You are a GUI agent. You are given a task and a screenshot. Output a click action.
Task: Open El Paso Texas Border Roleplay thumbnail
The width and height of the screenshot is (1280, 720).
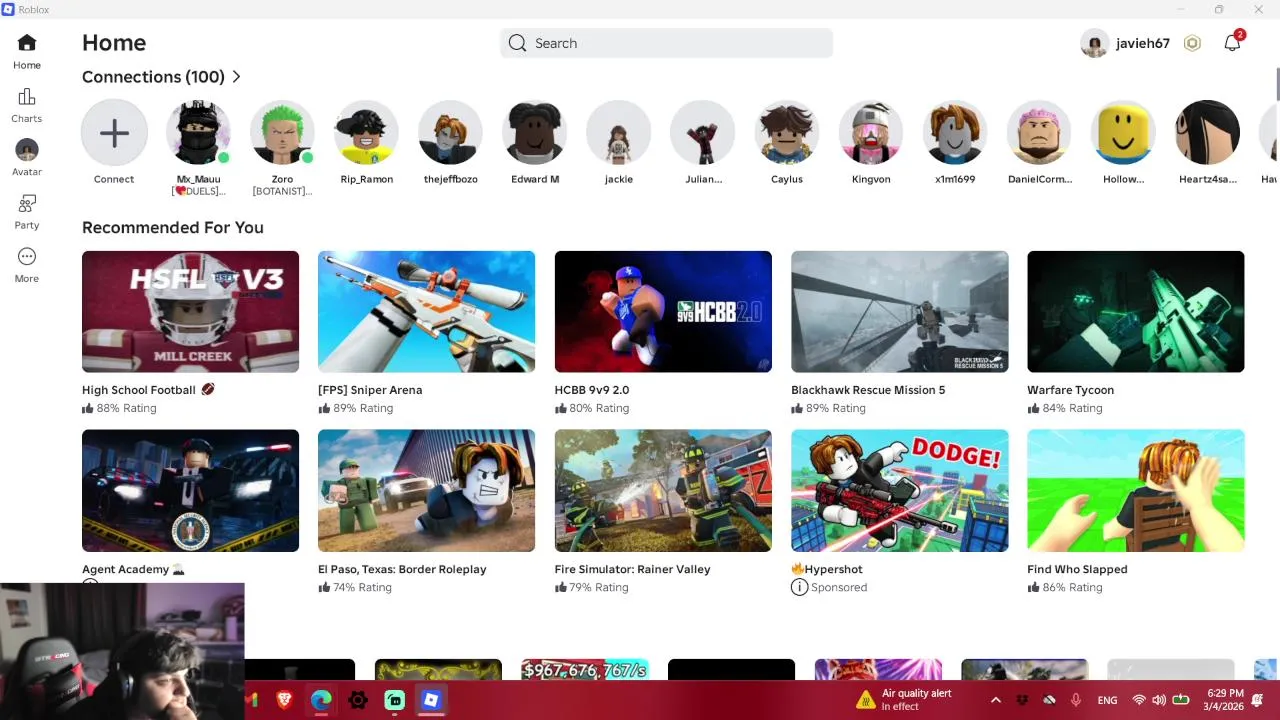point(426,491)
